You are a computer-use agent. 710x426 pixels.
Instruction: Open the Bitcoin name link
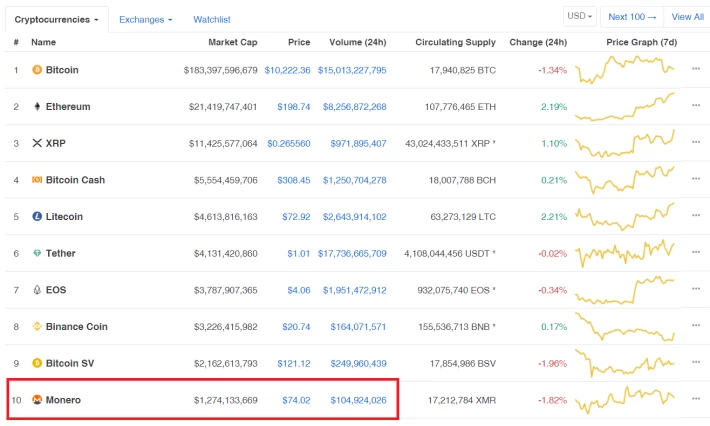(62, 70)
